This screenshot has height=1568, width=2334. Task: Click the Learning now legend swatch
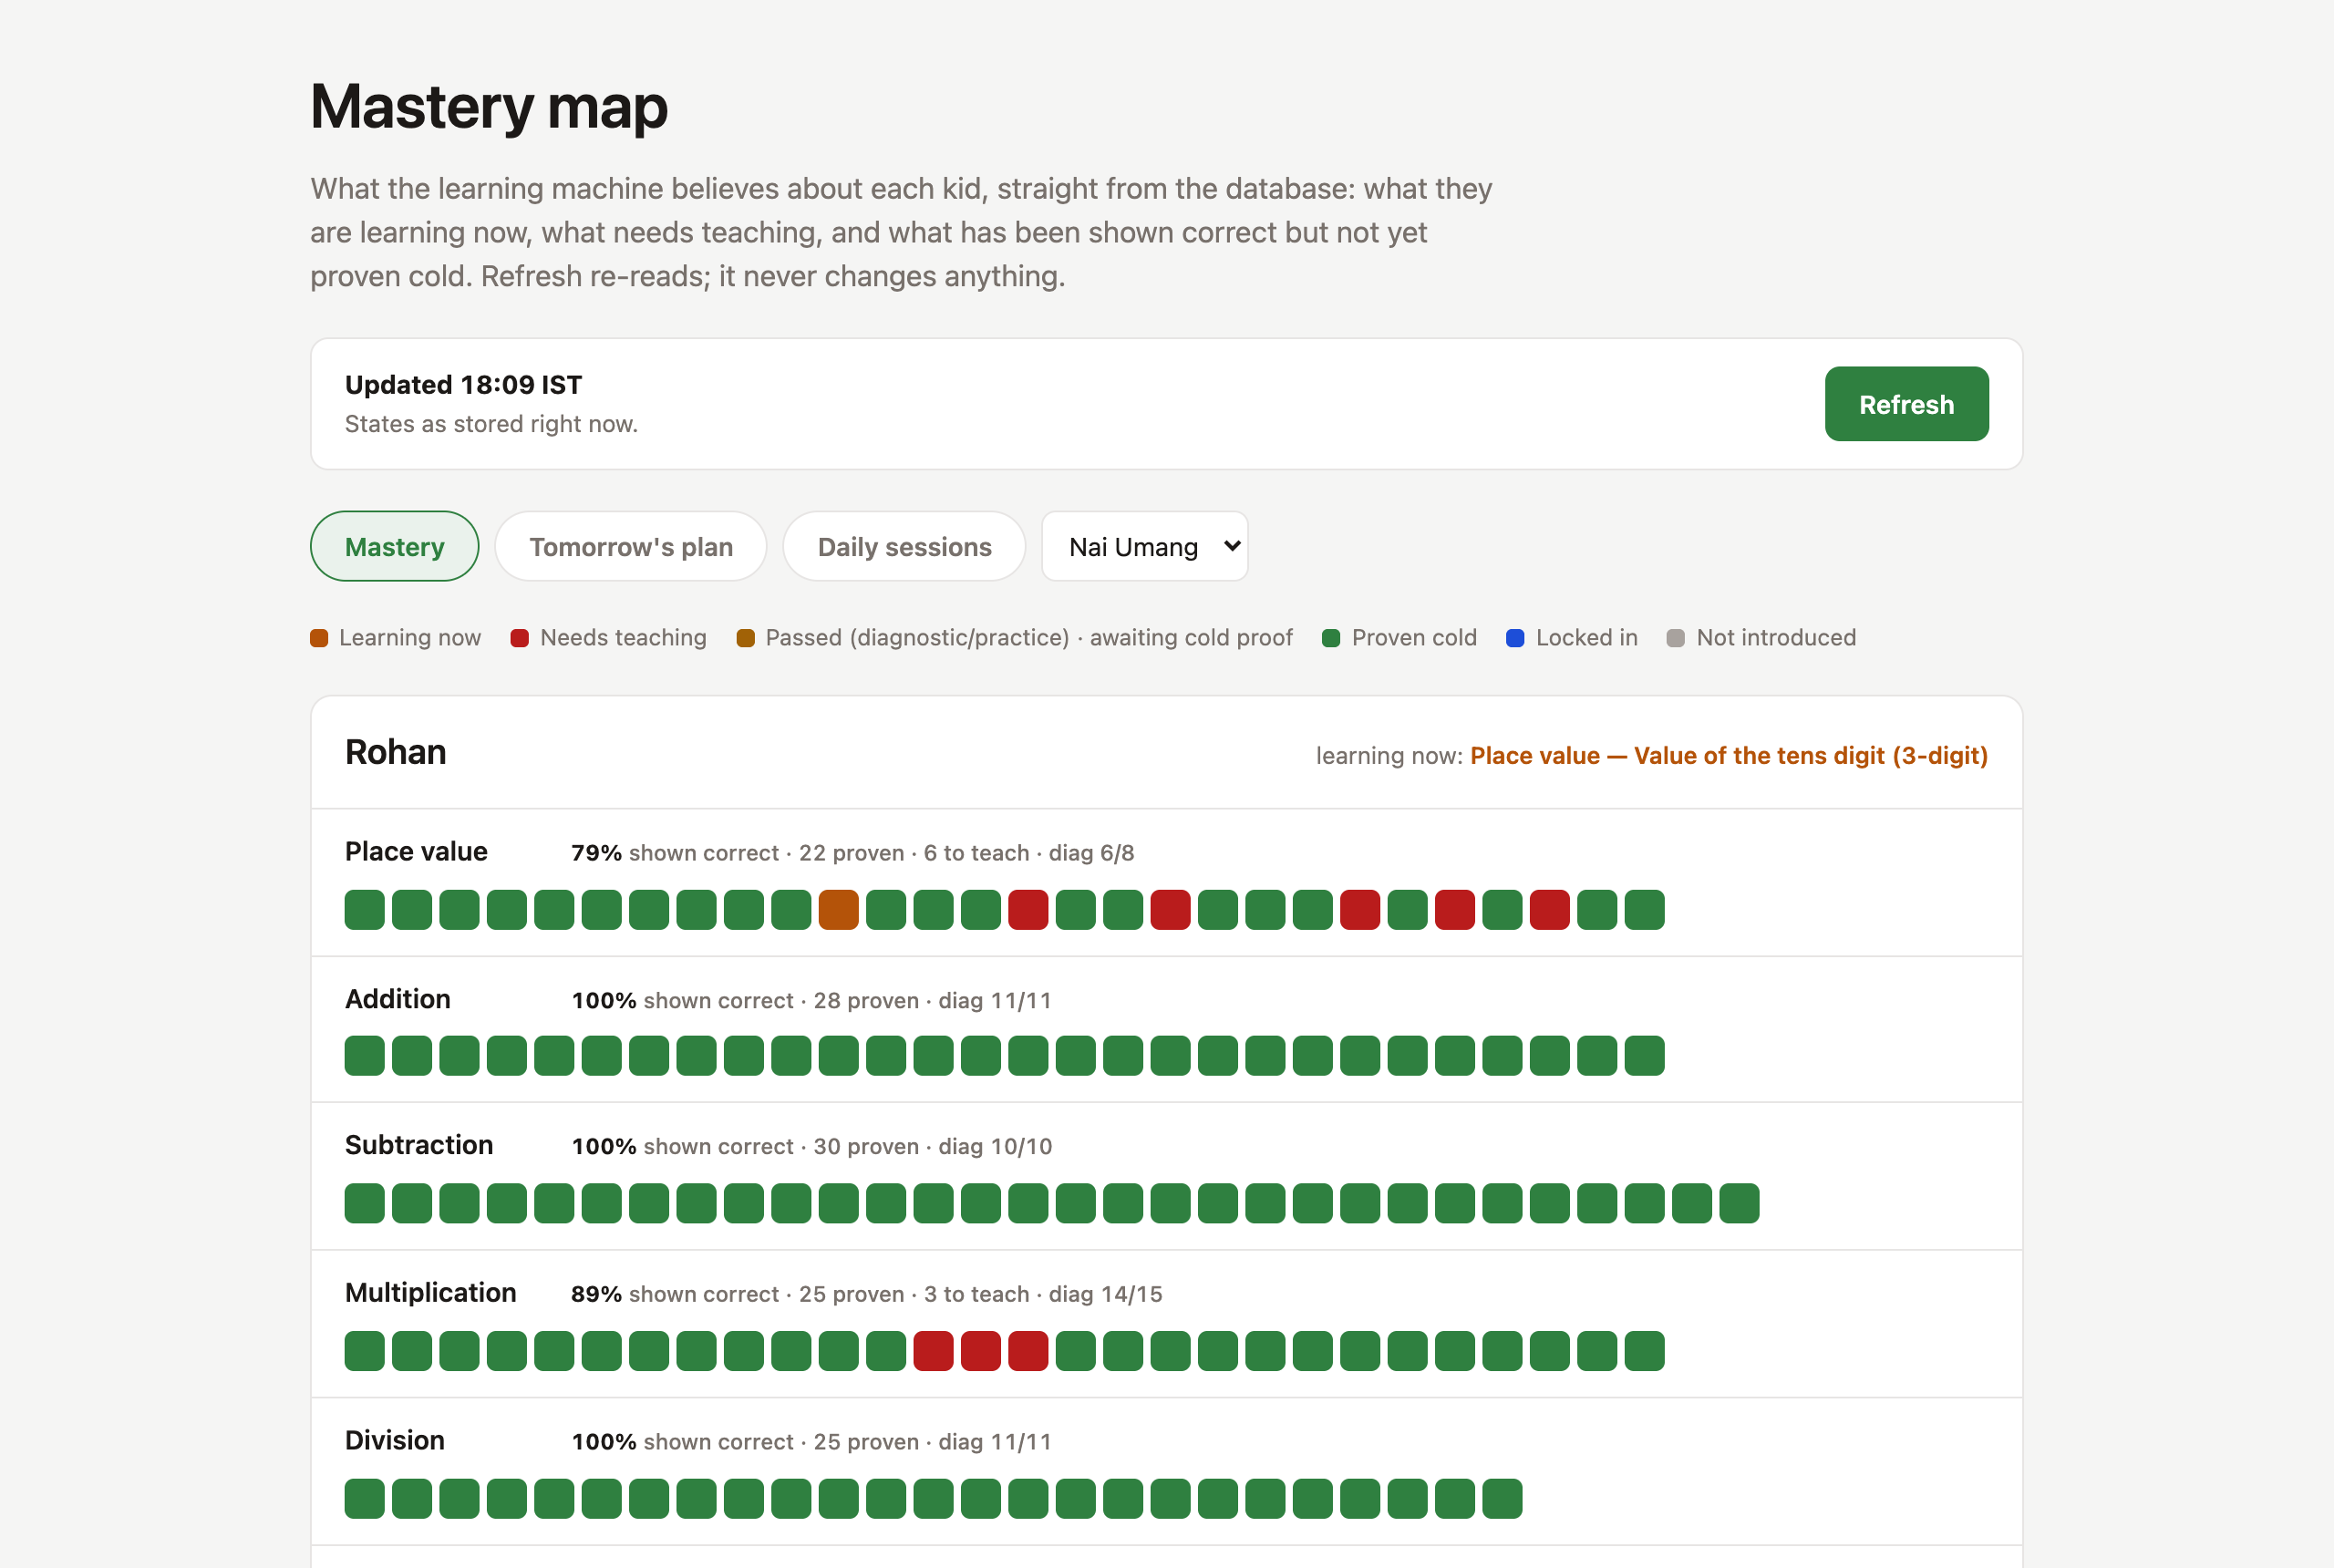(x=319, y=638)
